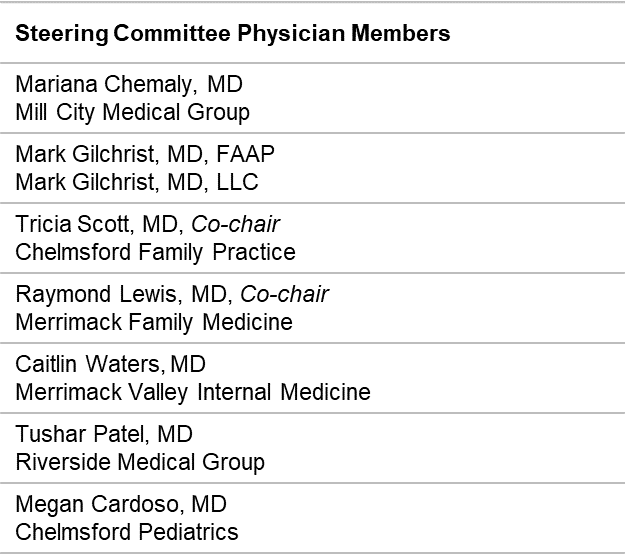Select Tushar Patel, MD name
Viewport: 626px width, 560px height.
104,434
